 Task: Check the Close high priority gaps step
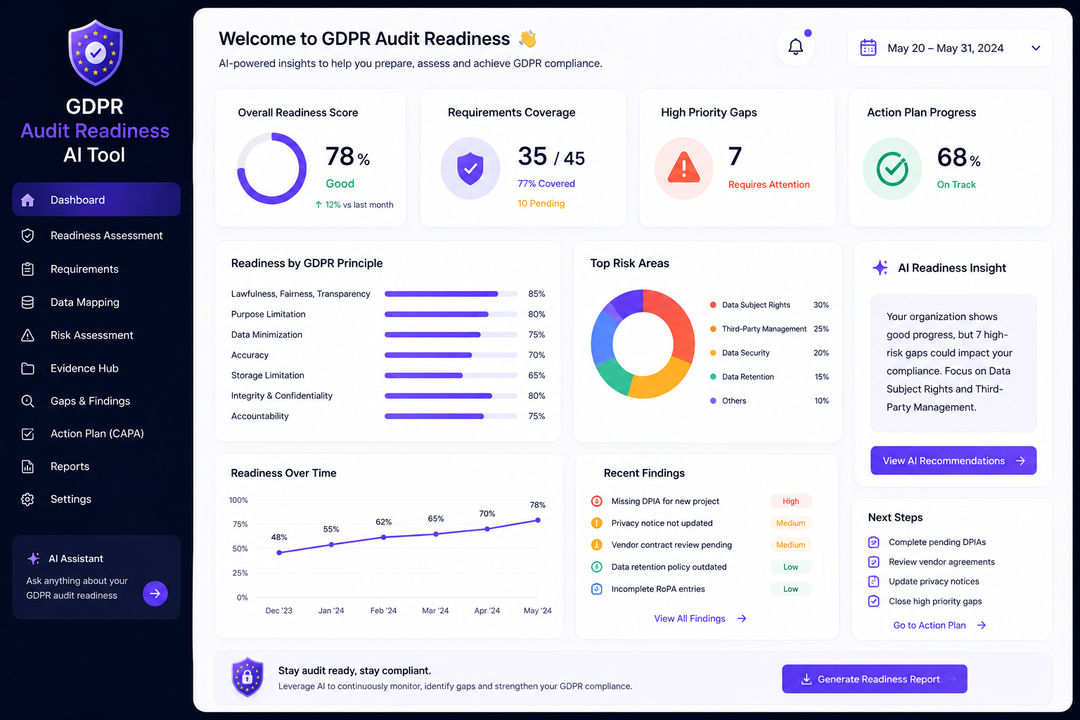tap(873, 601)
